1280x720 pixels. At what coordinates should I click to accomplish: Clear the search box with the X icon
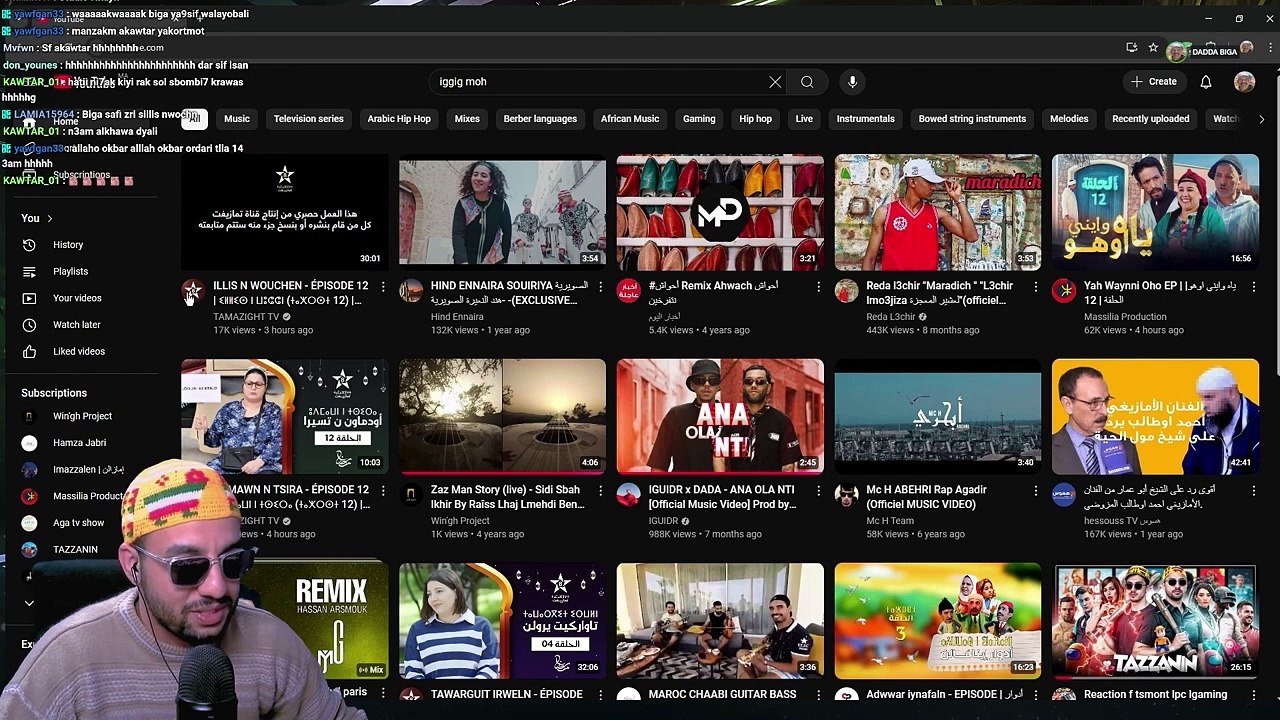pyautogui.click(x=775, y=82)
